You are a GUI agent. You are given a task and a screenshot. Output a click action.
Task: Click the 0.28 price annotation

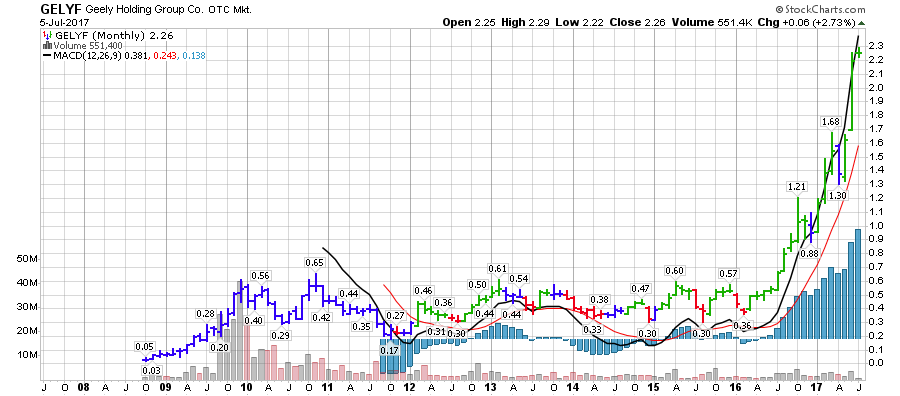tap(205, 313)
